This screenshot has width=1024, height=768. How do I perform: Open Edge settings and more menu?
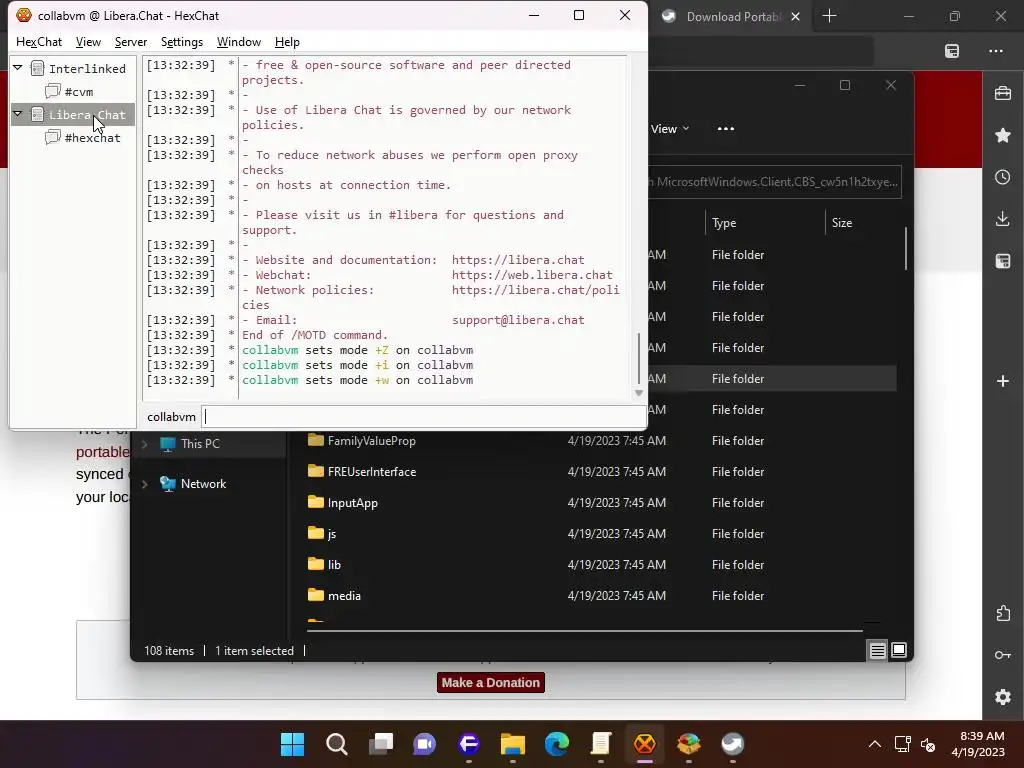click(995, 51)
